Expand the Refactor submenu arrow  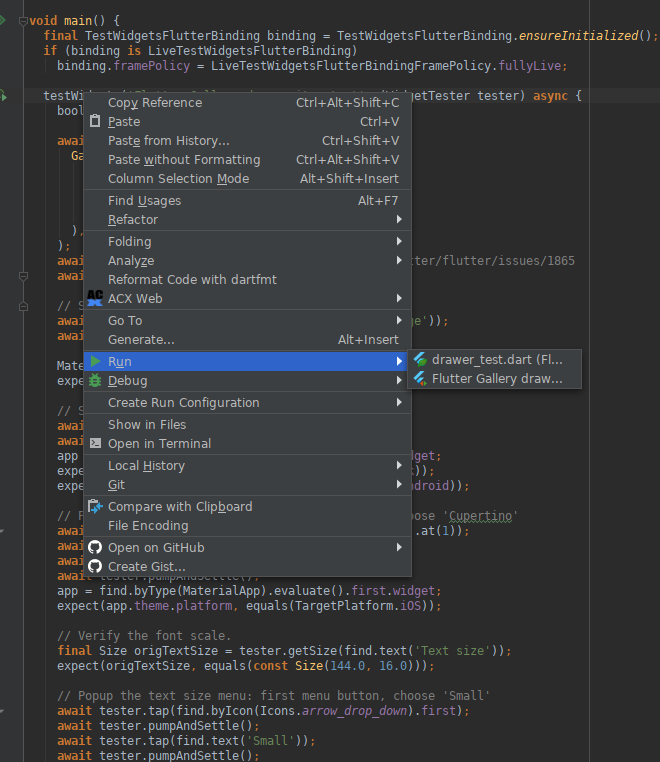[x=399, y=220]
